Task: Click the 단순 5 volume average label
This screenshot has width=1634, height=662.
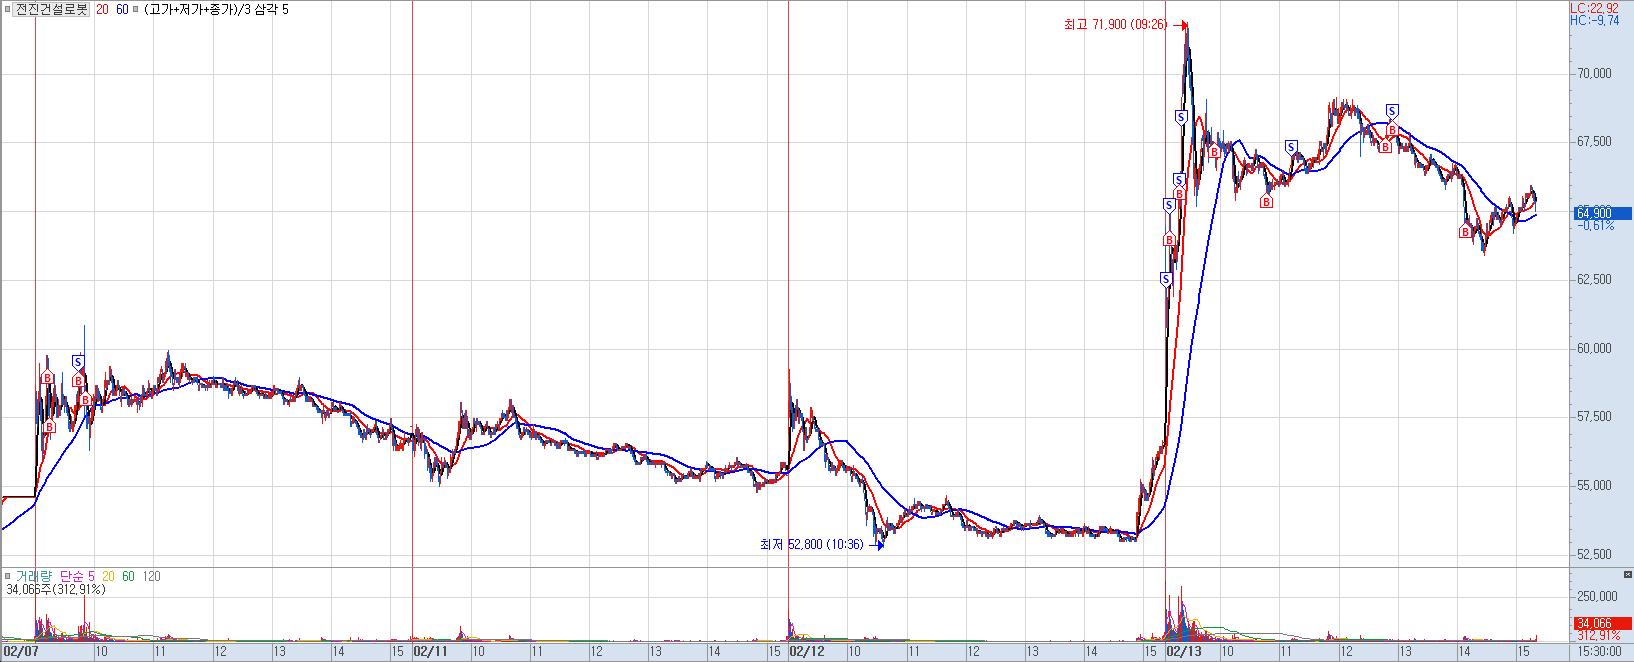Action: point(77,576)
